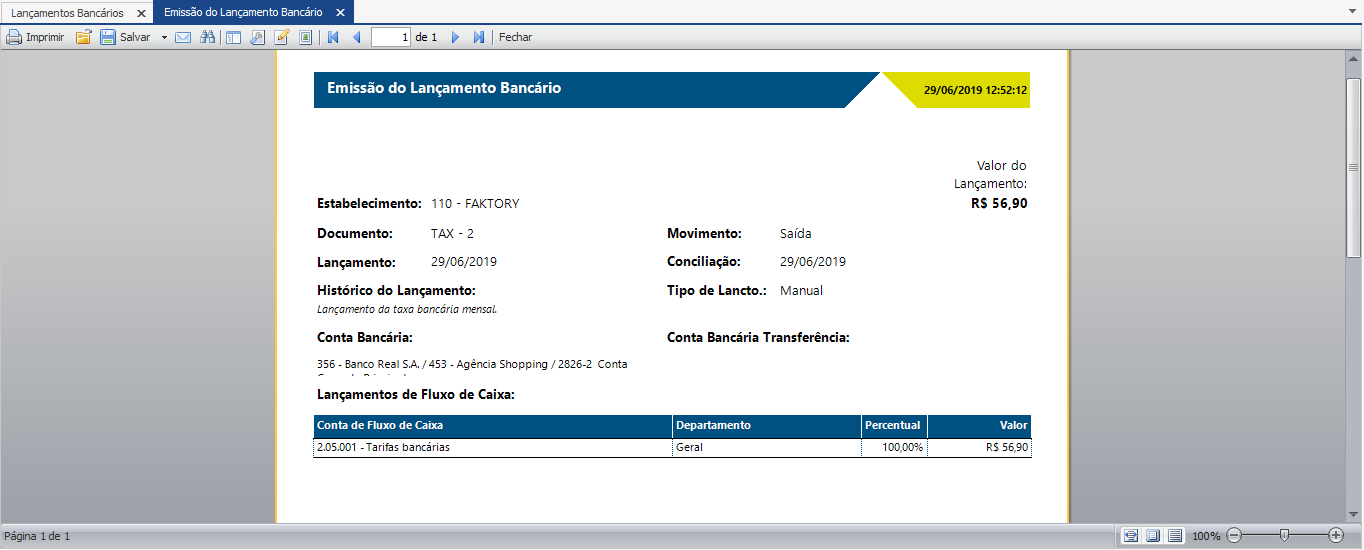Enable page width view mode
This screenshot has width=1364, height=550.
pos(1131,536)
